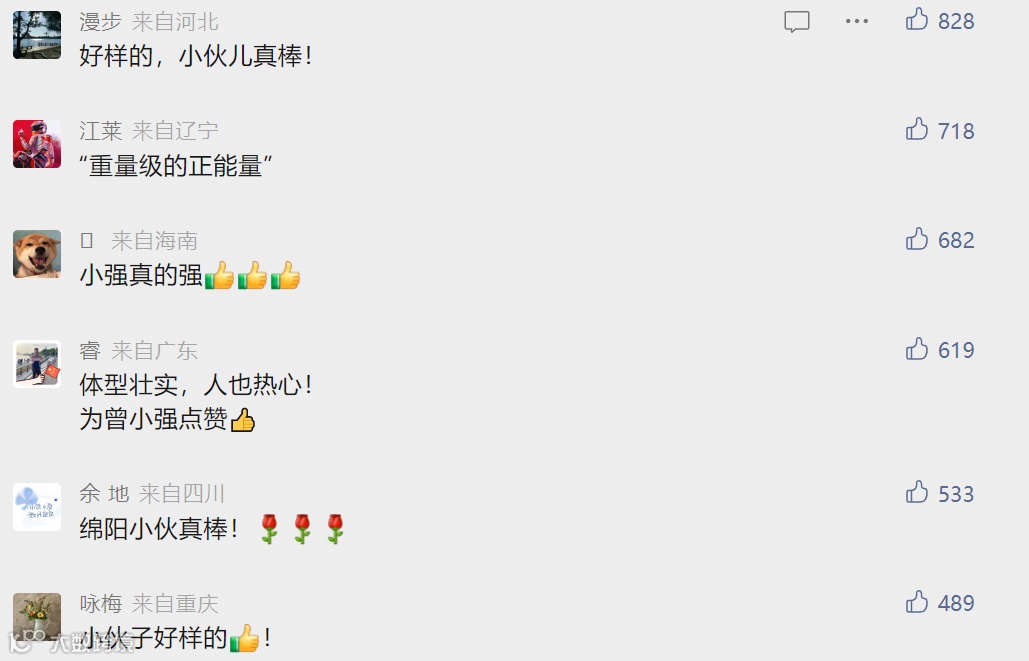Open 余地's light blue avatar
Screen dimensions: 1029x661
click(37, 507)
